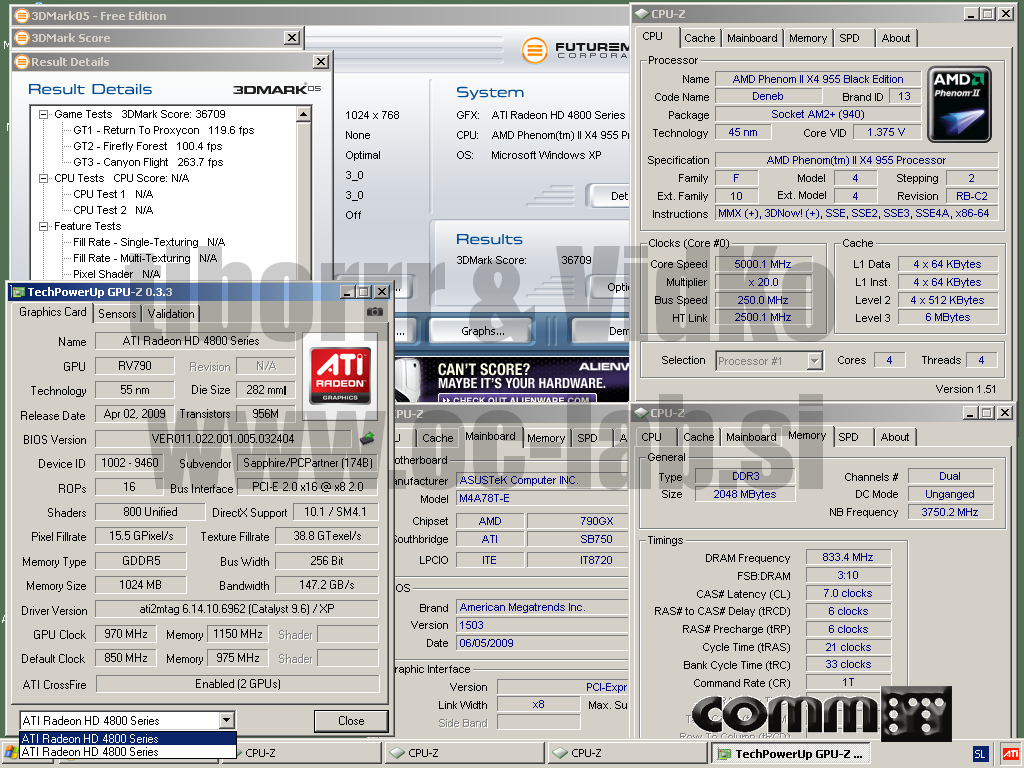
Task: Open Cache tab in top CPU-Z window
Action: coord(699,39)
